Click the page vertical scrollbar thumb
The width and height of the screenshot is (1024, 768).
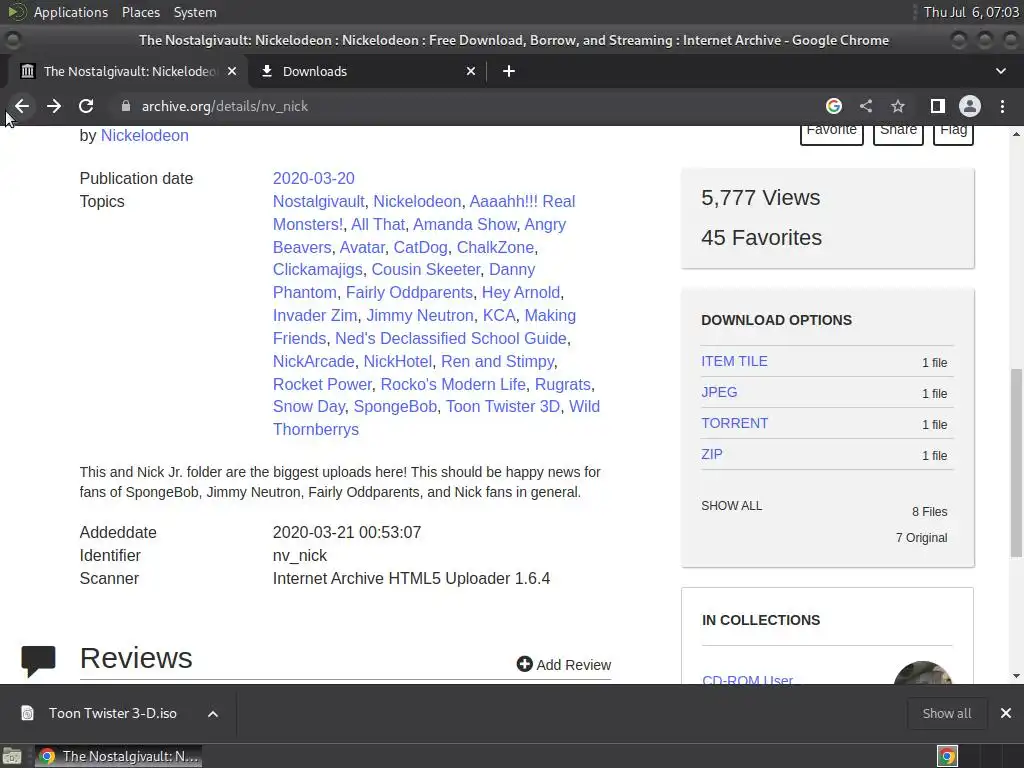[1016, 462]
